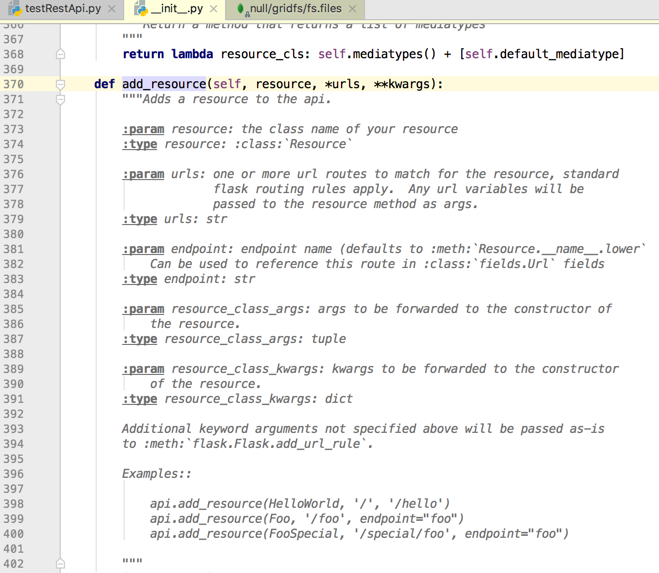
Task: Close the null/gridfs/fs.files tab
Action: (x=353, y=9)
